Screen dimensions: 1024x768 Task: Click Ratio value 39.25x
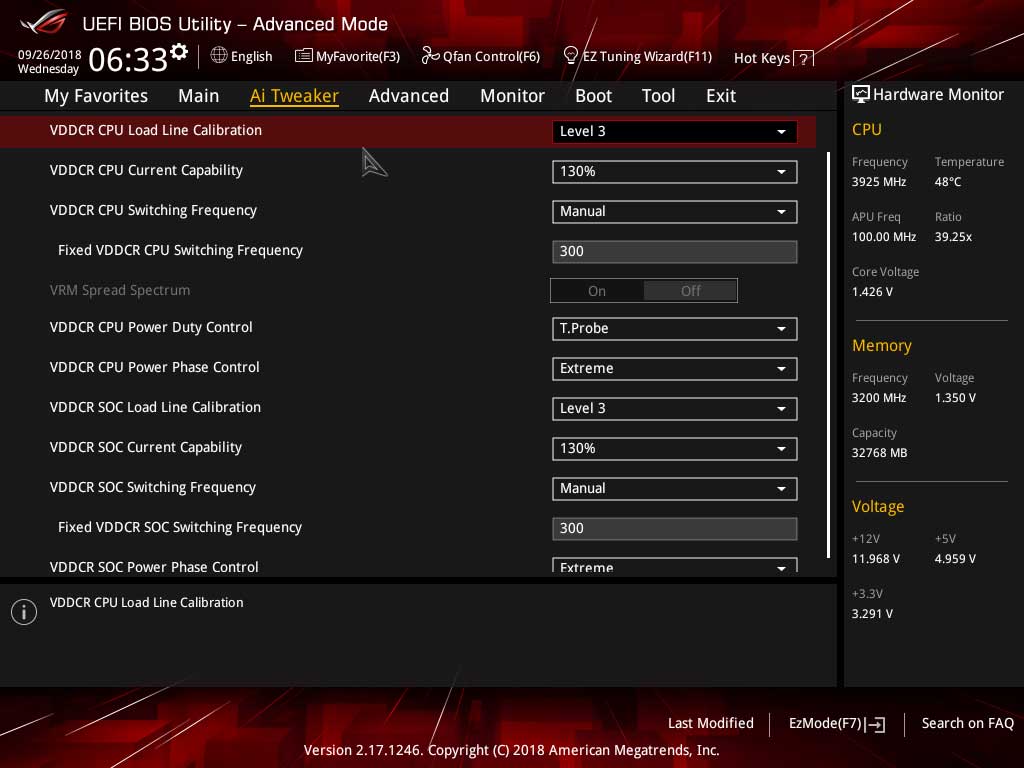[x=953, y=237]
